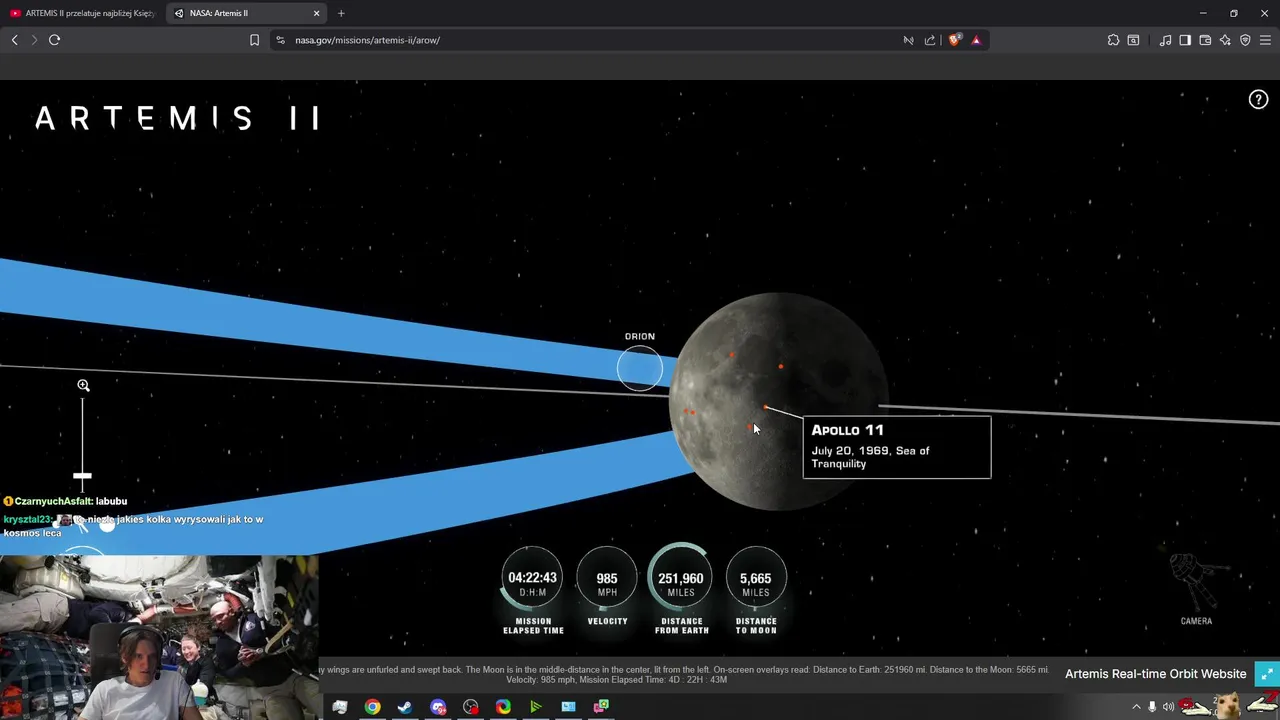Viewport: 1280px width, 720px height.
Task: Open Chrome from the taskbar
Action: 372,707
